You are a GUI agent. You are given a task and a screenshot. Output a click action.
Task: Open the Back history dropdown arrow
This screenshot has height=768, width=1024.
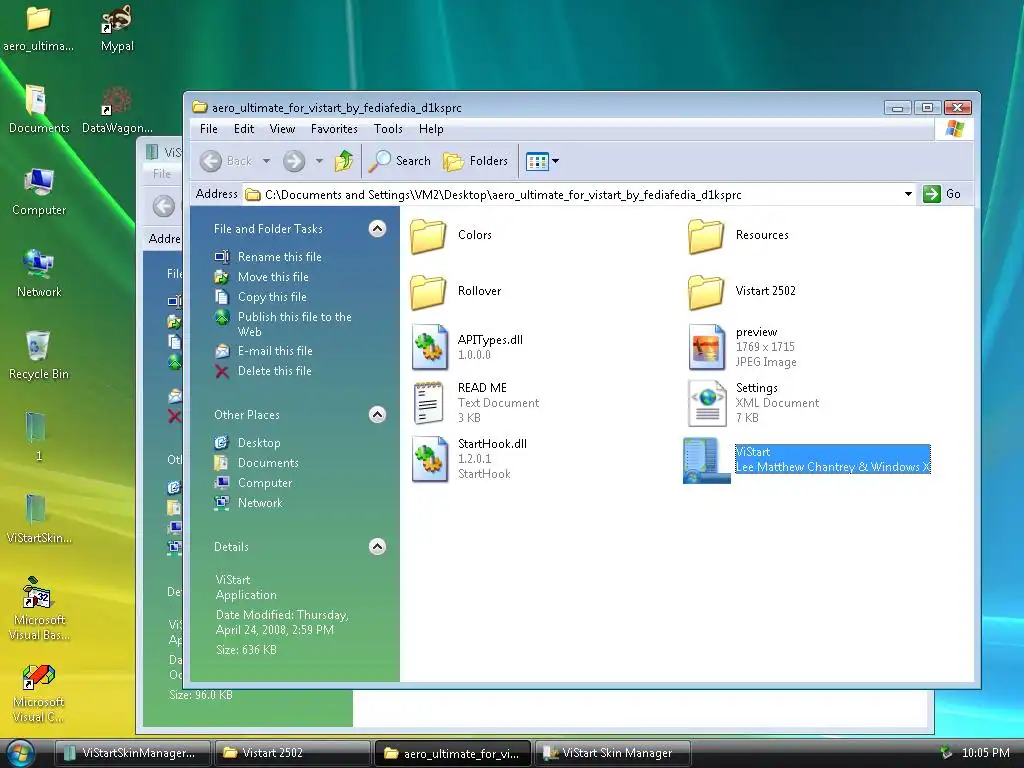(x=266, y=161)
